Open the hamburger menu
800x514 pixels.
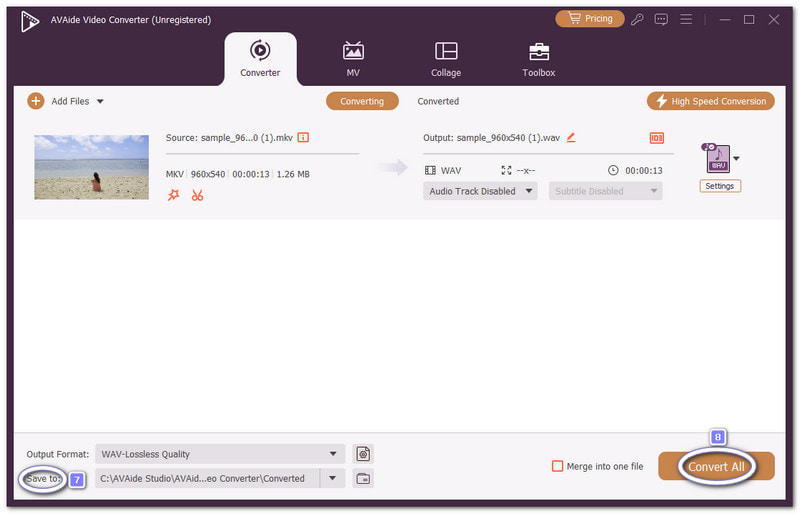686,19
